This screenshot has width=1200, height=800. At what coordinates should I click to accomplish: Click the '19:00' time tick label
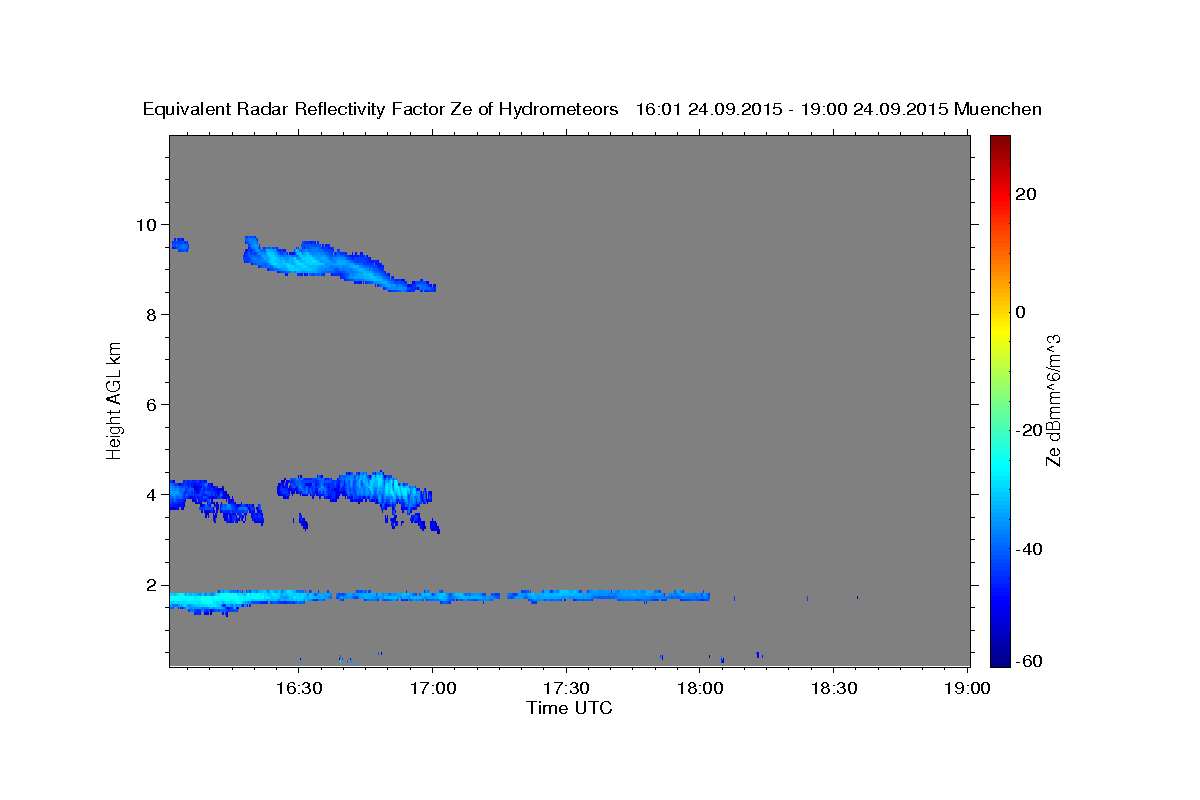pyautogui.click(x=968, y=688)
